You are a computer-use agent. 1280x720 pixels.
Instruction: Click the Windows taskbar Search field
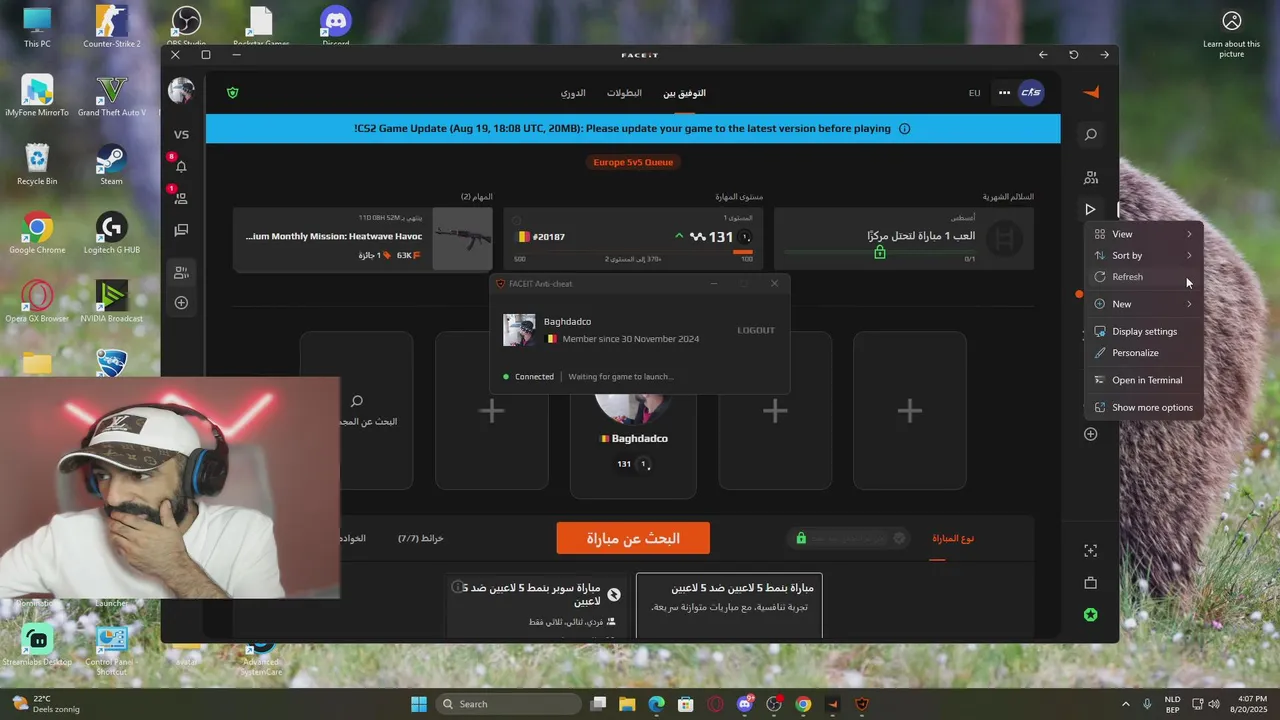point(508,704)
